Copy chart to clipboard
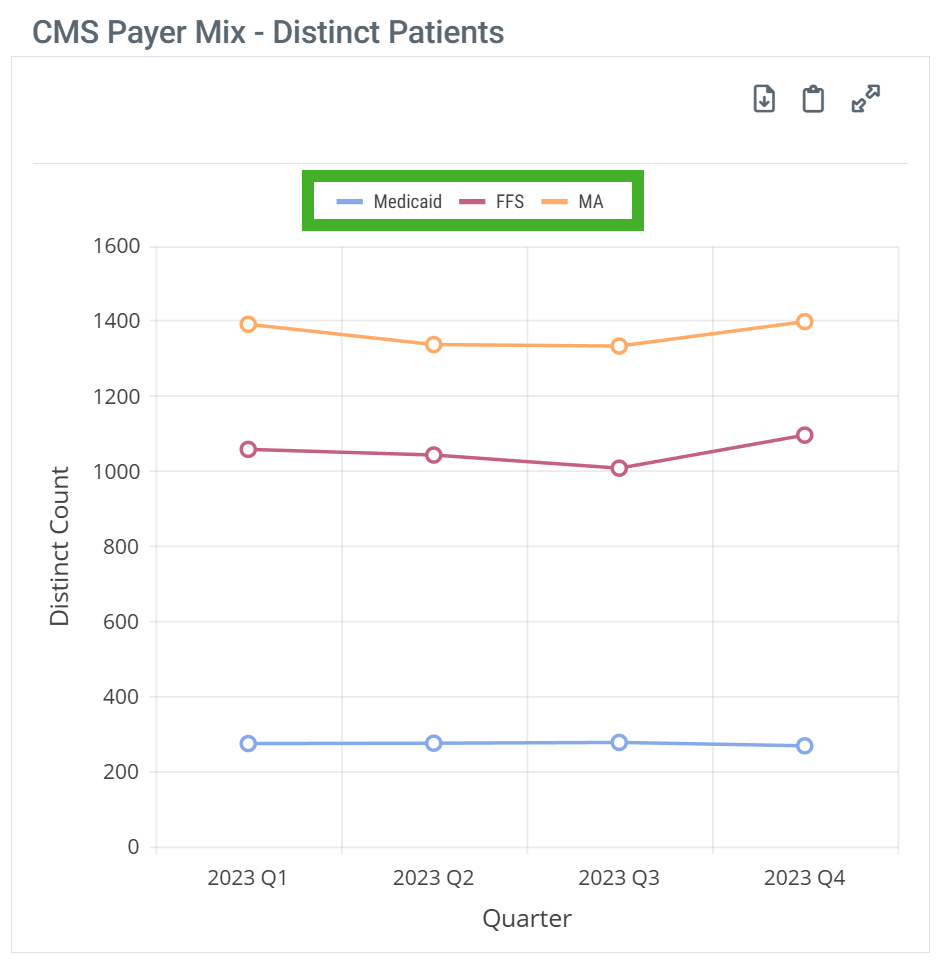 tap(814, 99)
